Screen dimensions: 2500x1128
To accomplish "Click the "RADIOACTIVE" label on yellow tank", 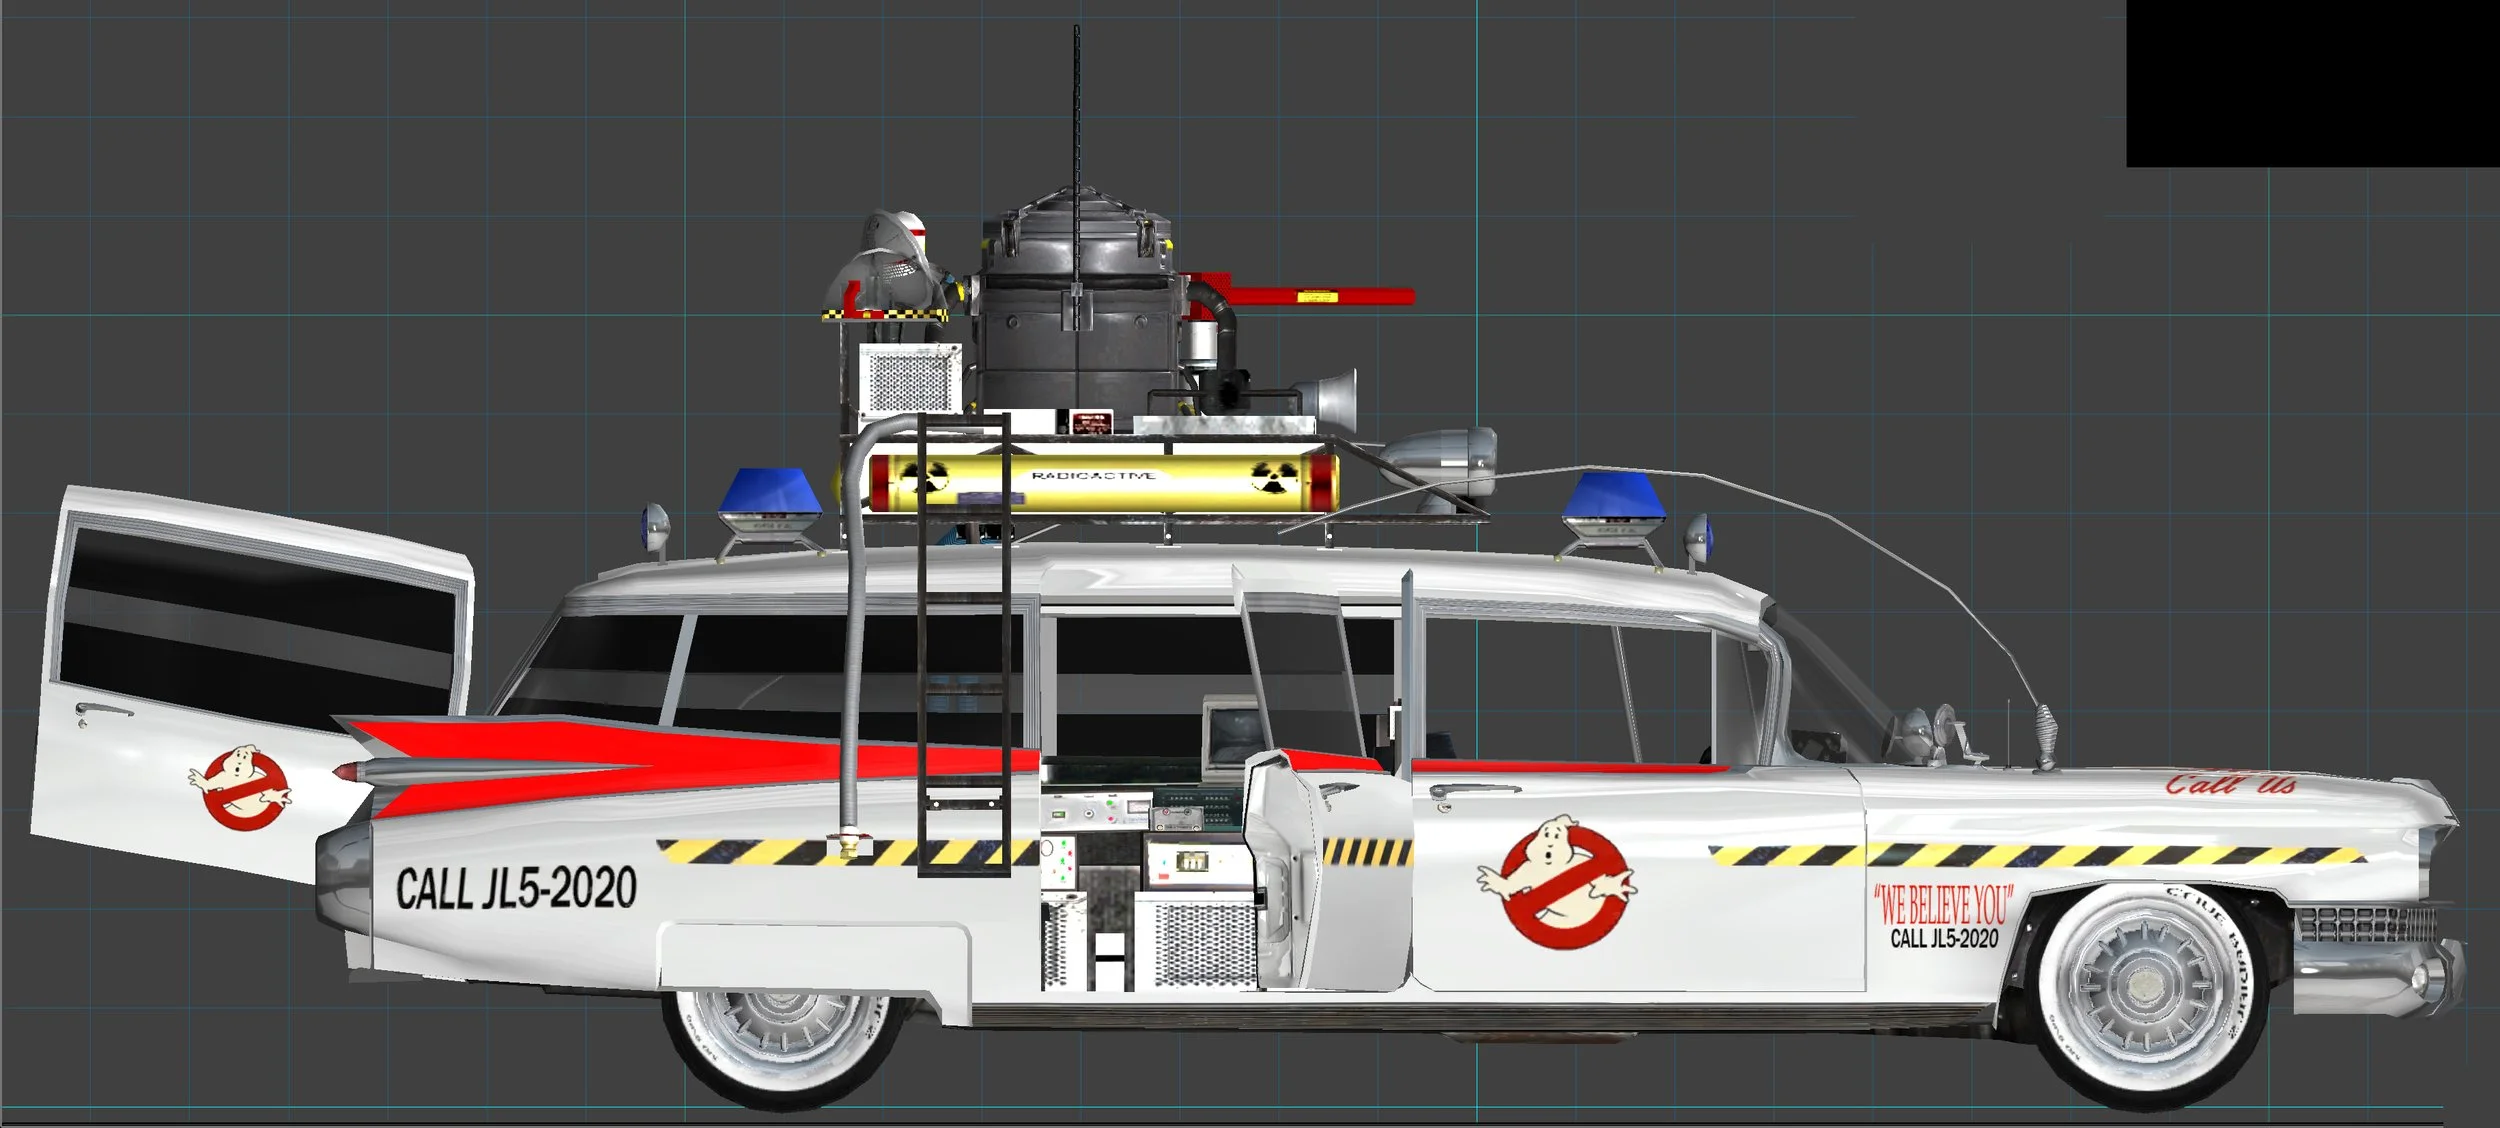I will coord(1093,476).
